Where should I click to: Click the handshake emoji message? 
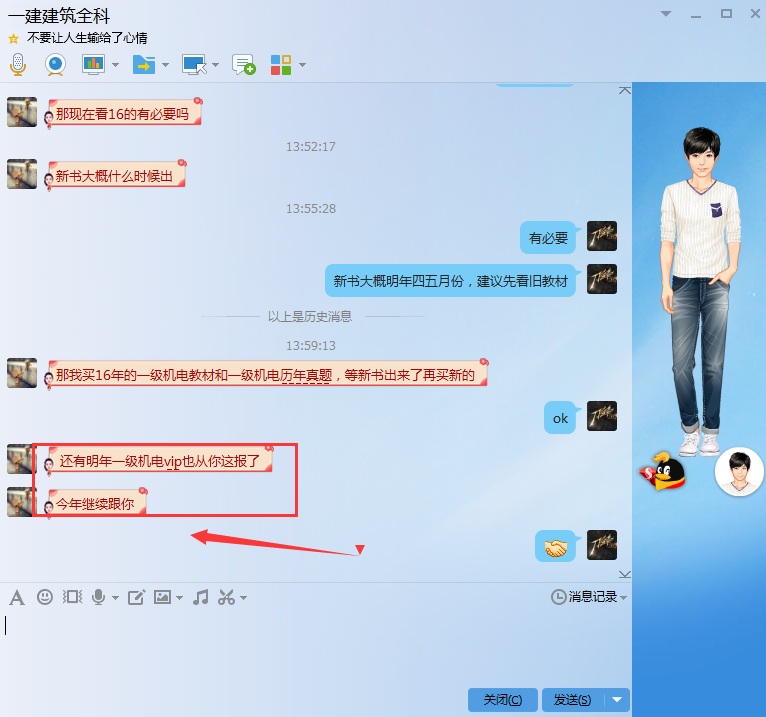[556, 547]
